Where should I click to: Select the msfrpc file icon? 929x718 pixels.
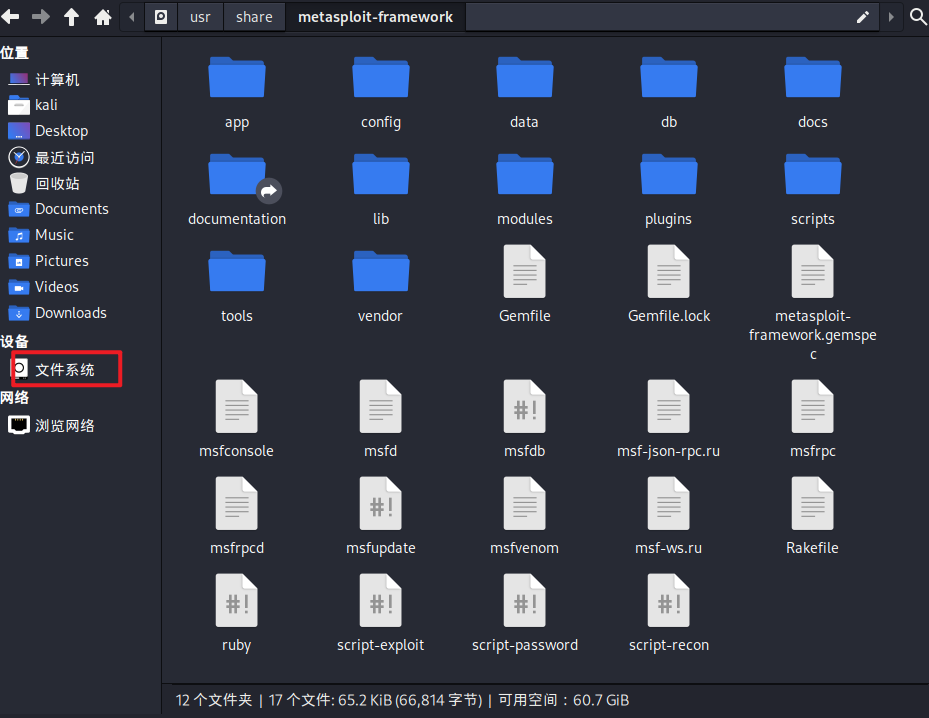pyautogui.click(x=813, y=406)
